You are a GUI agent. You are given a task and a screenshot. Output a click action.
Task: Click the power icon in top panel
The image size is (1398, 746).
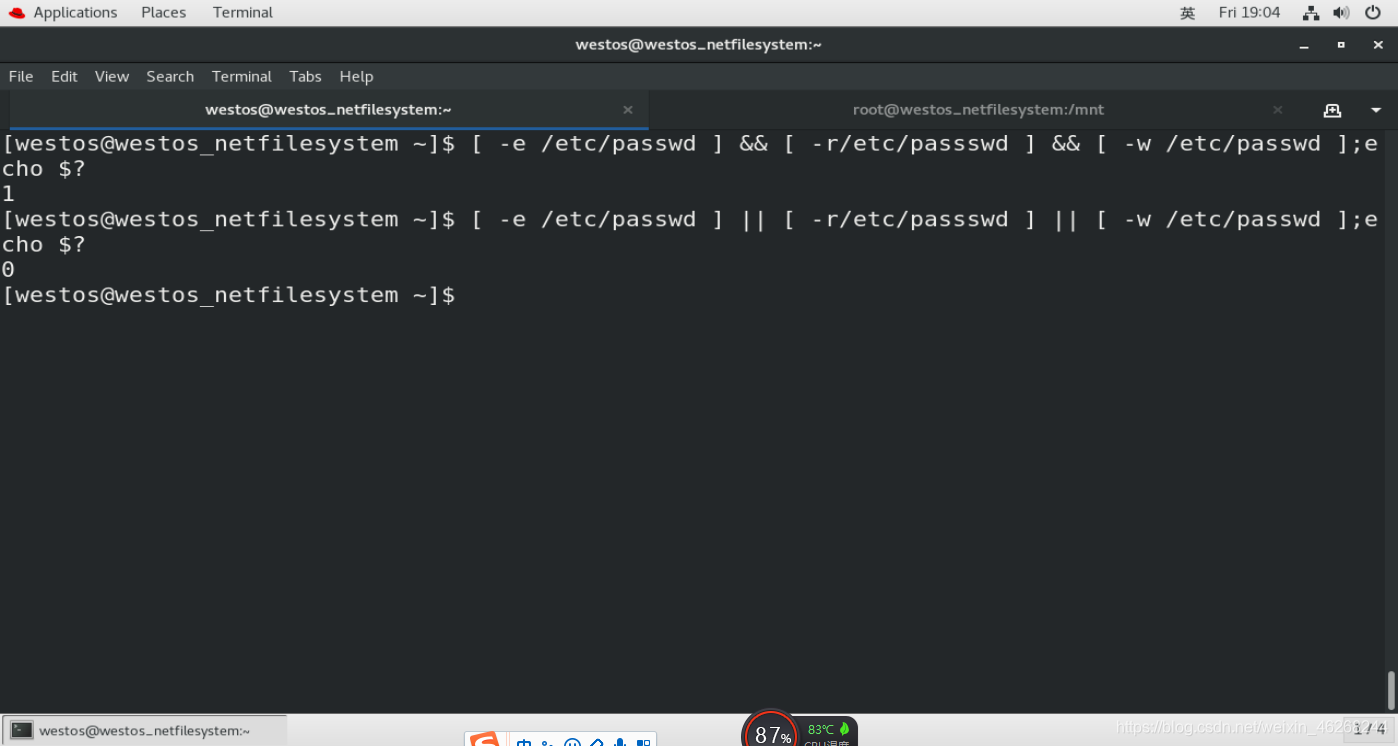(1373, 13)
